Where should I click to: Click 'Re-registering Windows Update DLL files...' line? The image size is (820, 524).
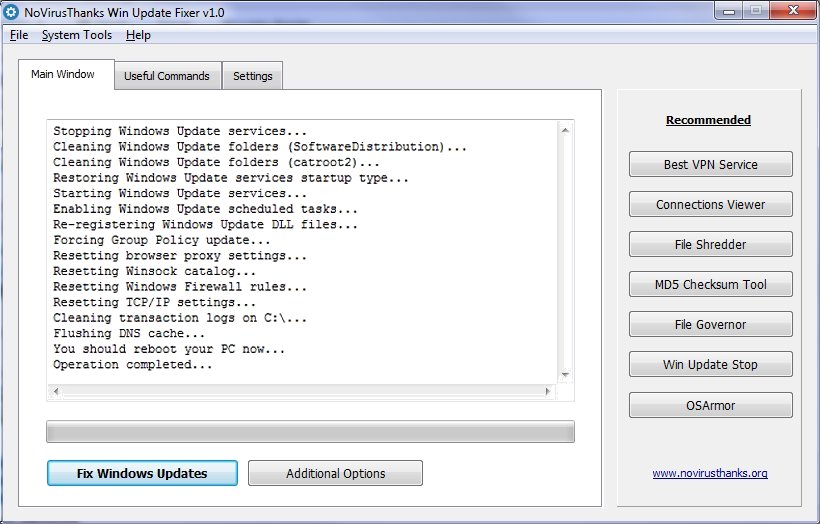click(x=205, y=225)
